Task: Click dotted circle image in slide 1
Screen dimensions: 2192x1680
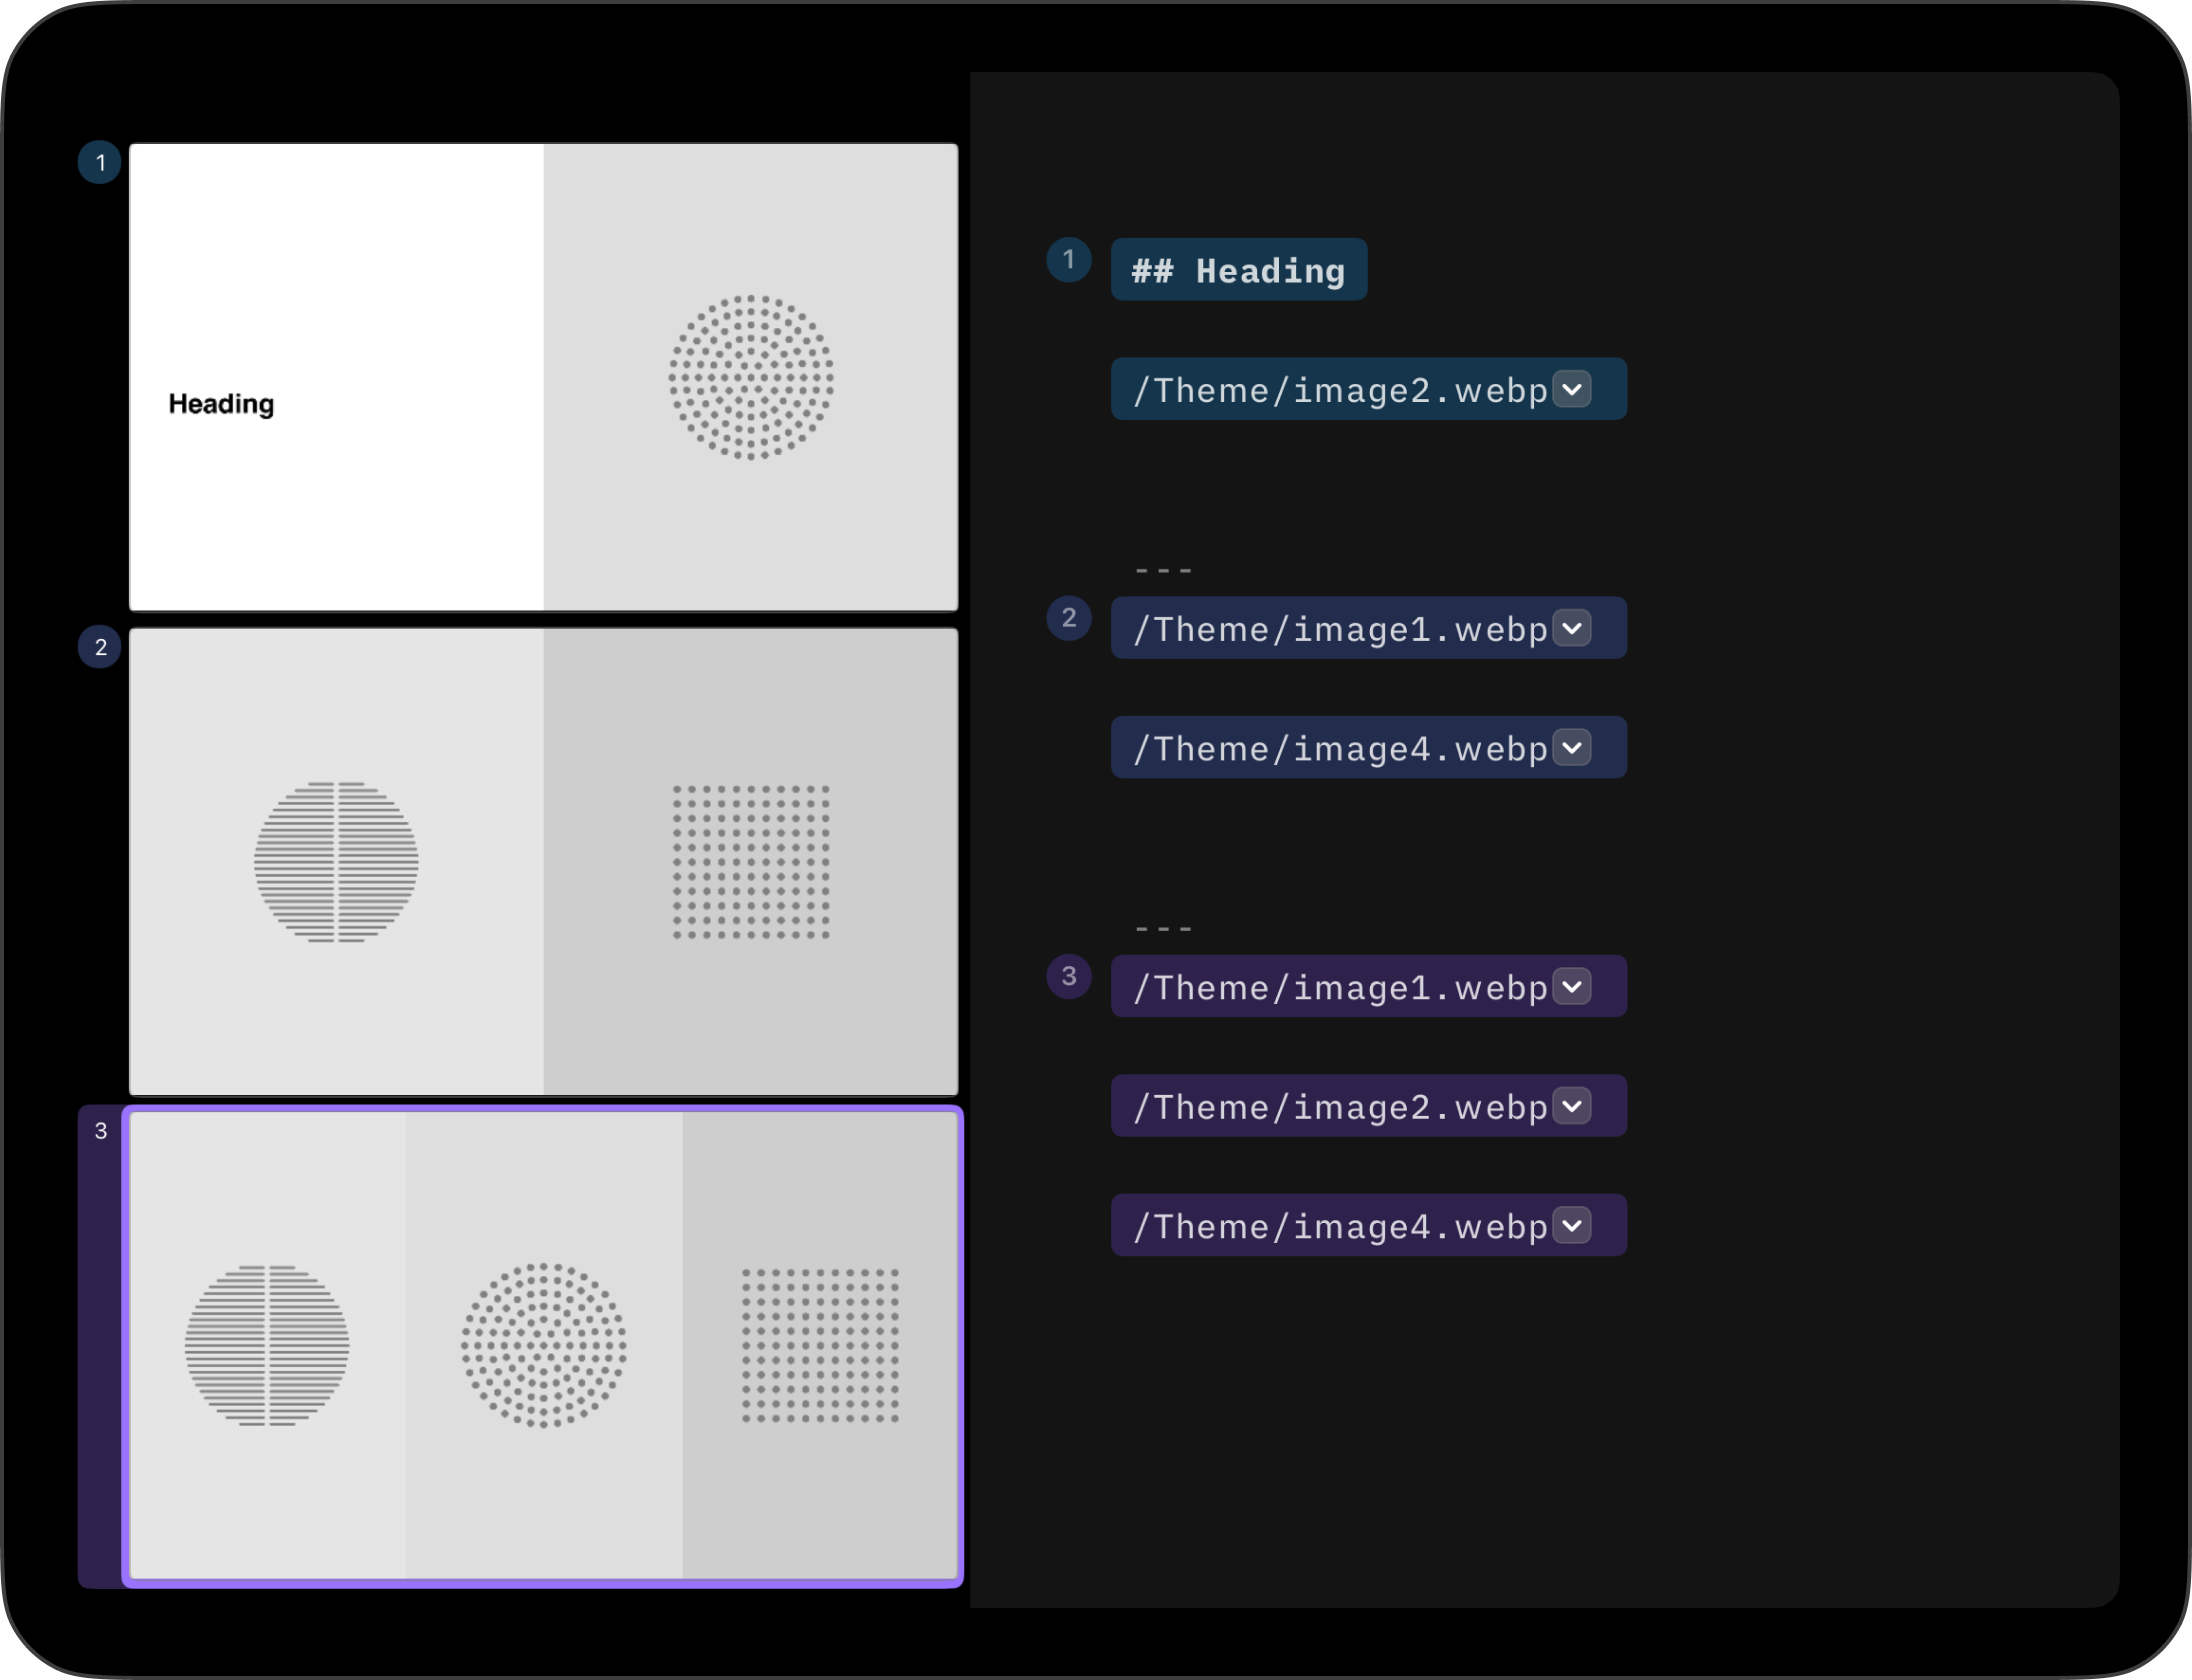Action: [x=751, y=377]
